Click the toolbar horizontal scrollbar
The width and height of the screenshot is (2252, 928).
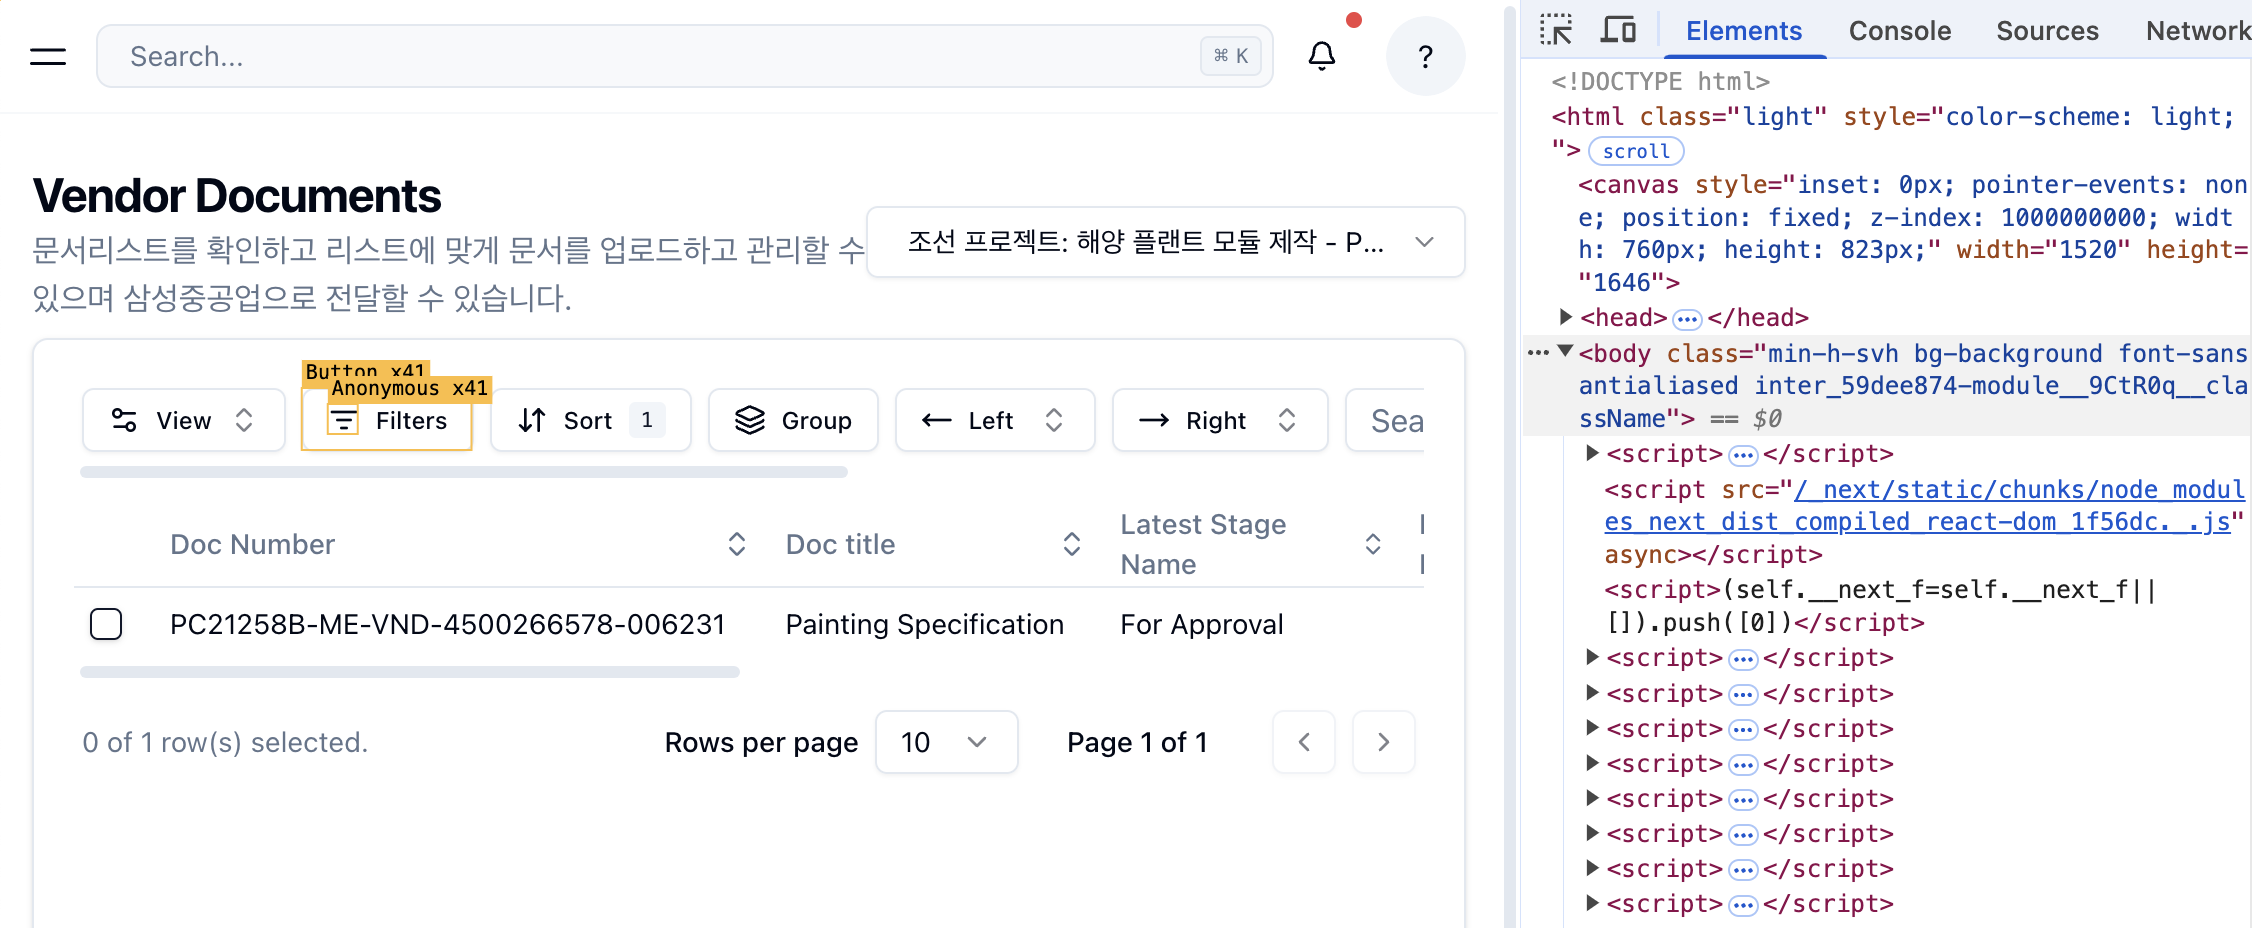(464, 472)
